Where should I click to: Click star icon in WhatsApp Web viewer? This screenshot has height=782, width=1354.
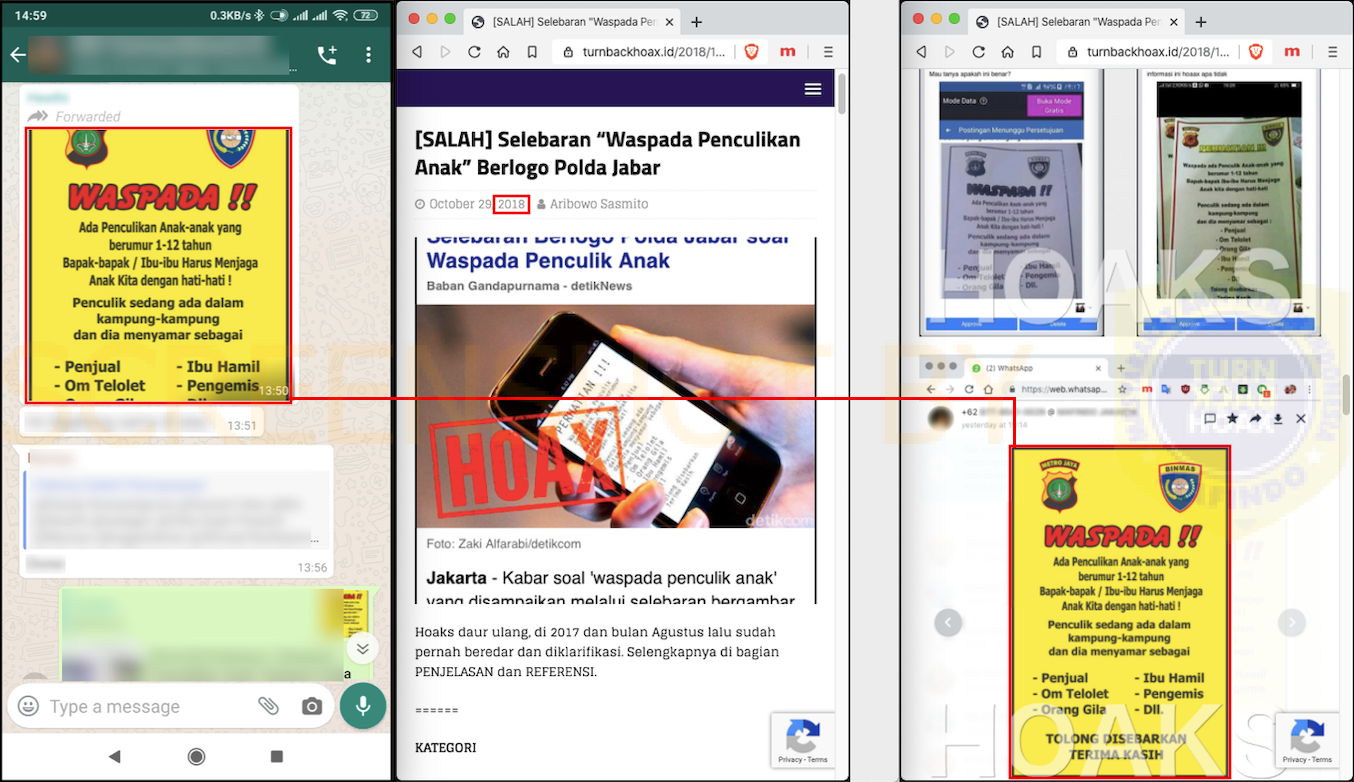click(1232, 419)
